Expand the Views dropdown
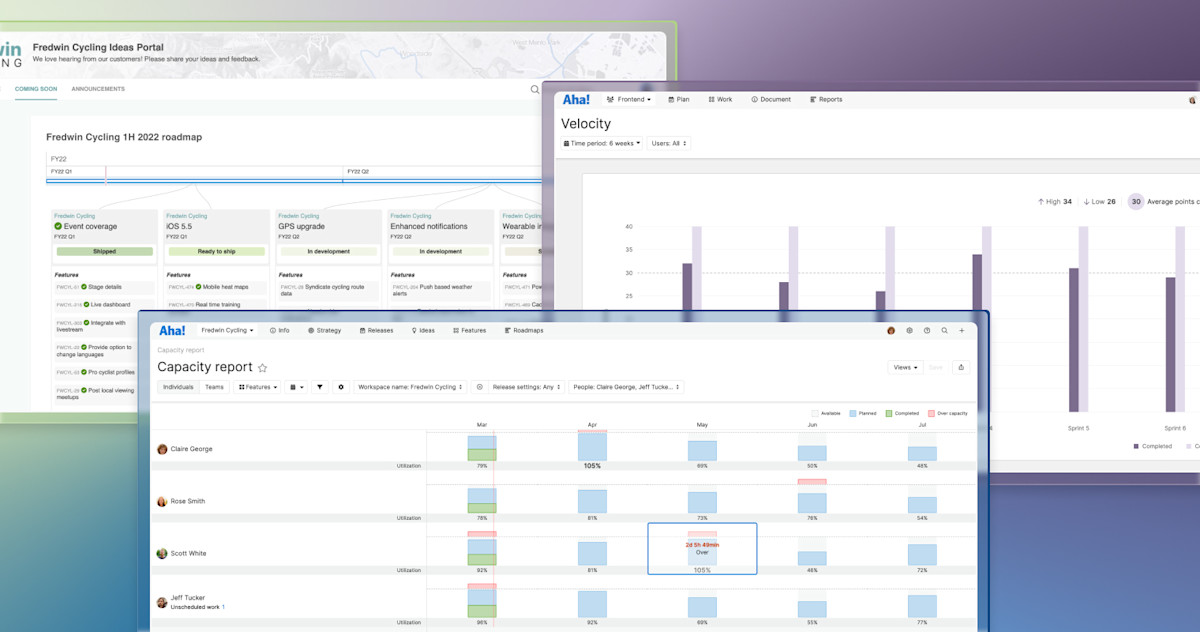 (906, 367)
